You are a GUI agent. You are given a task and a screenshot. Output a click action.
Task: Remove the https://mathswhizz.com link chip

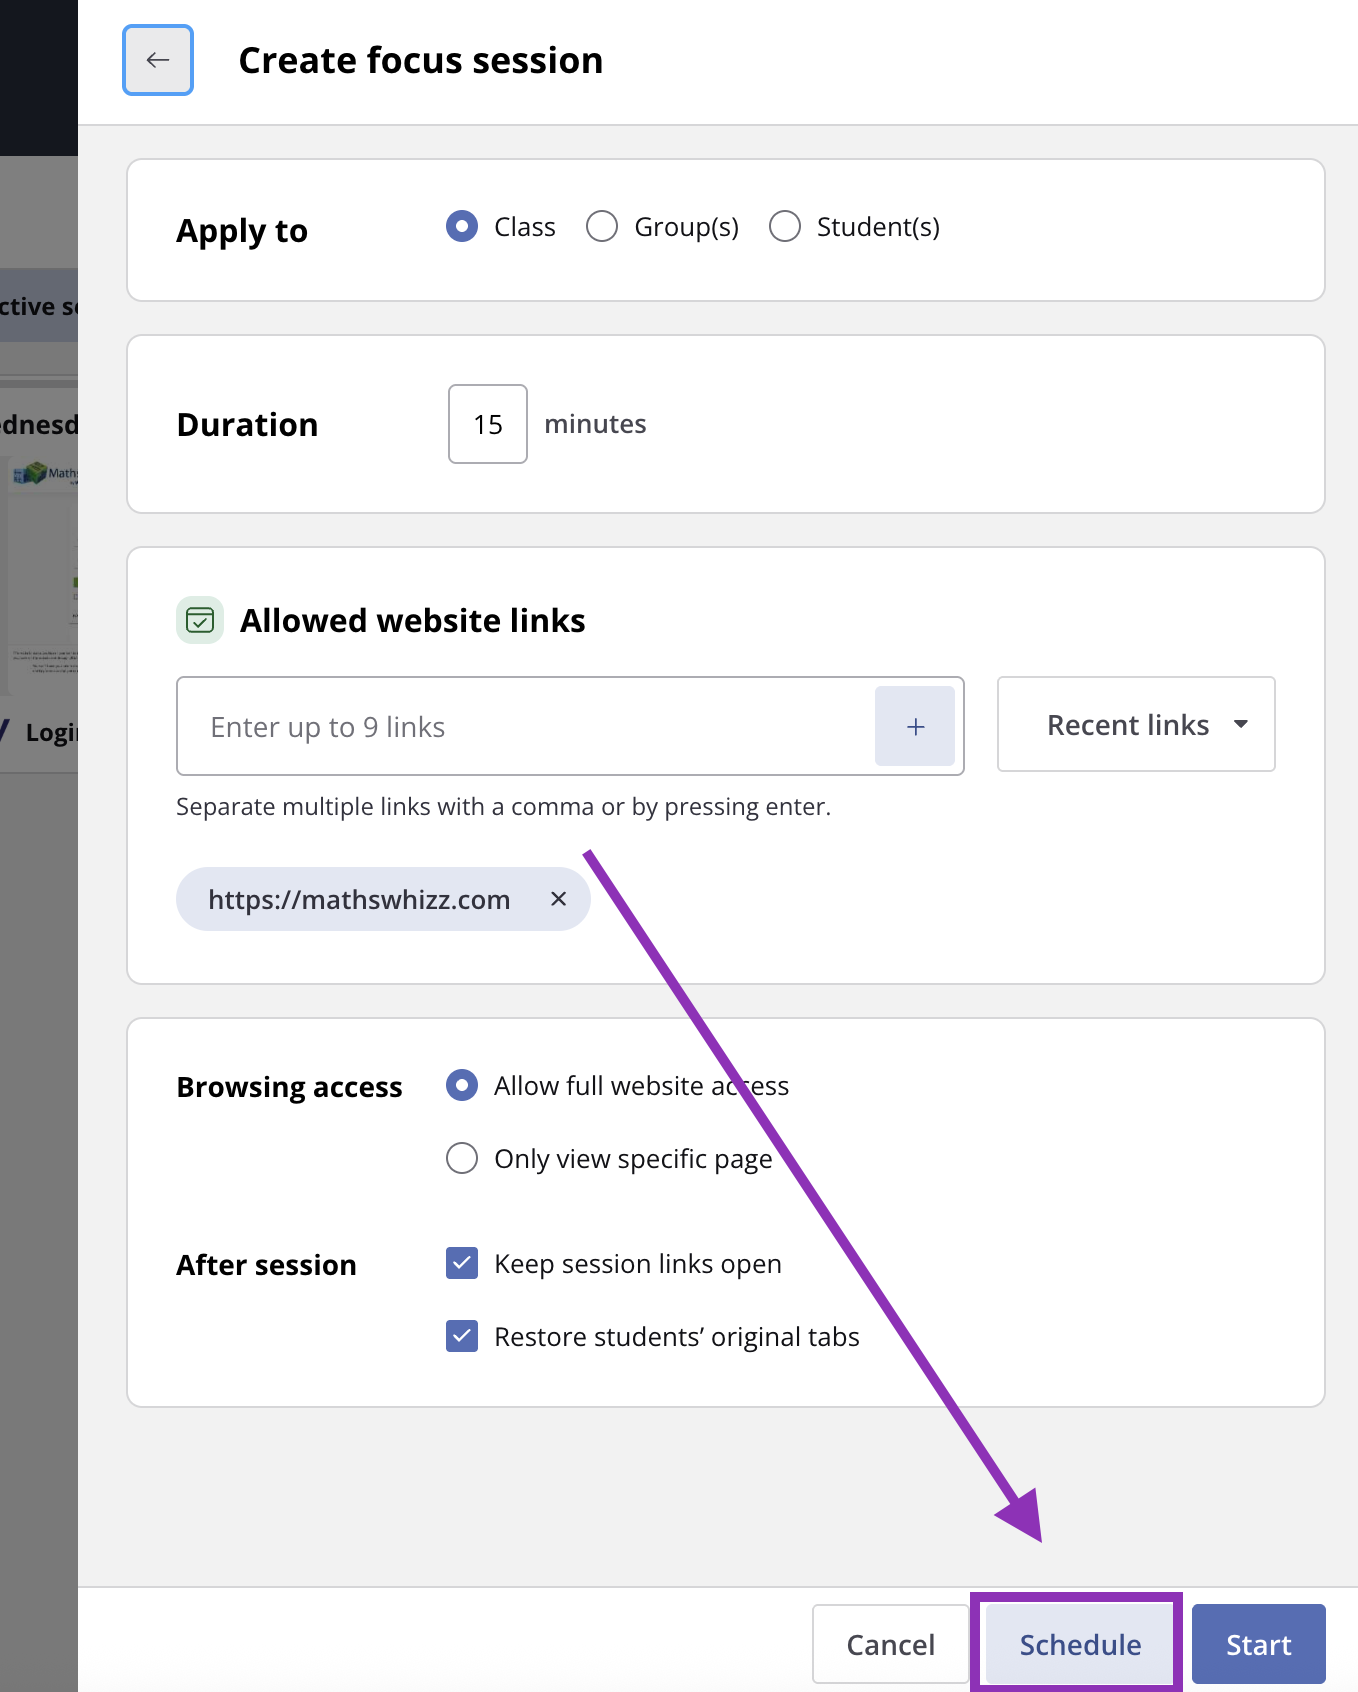[x=558, y=899]
